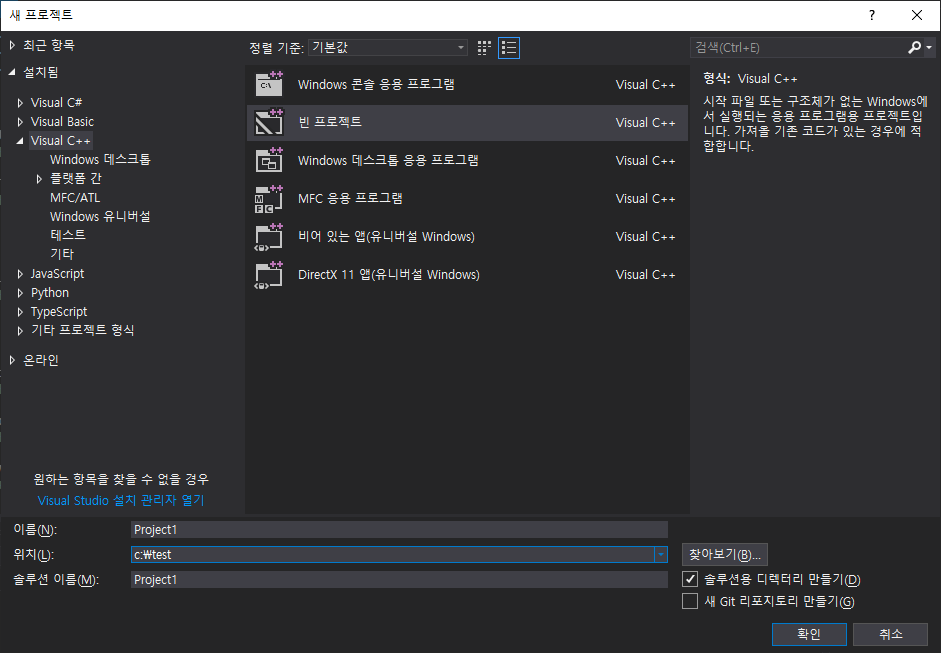The height and width of the screenshot is (653, 941).
Task: Toggle 솔루션용 디렉터리 만들기 checkbox
Action: [690, 579]
